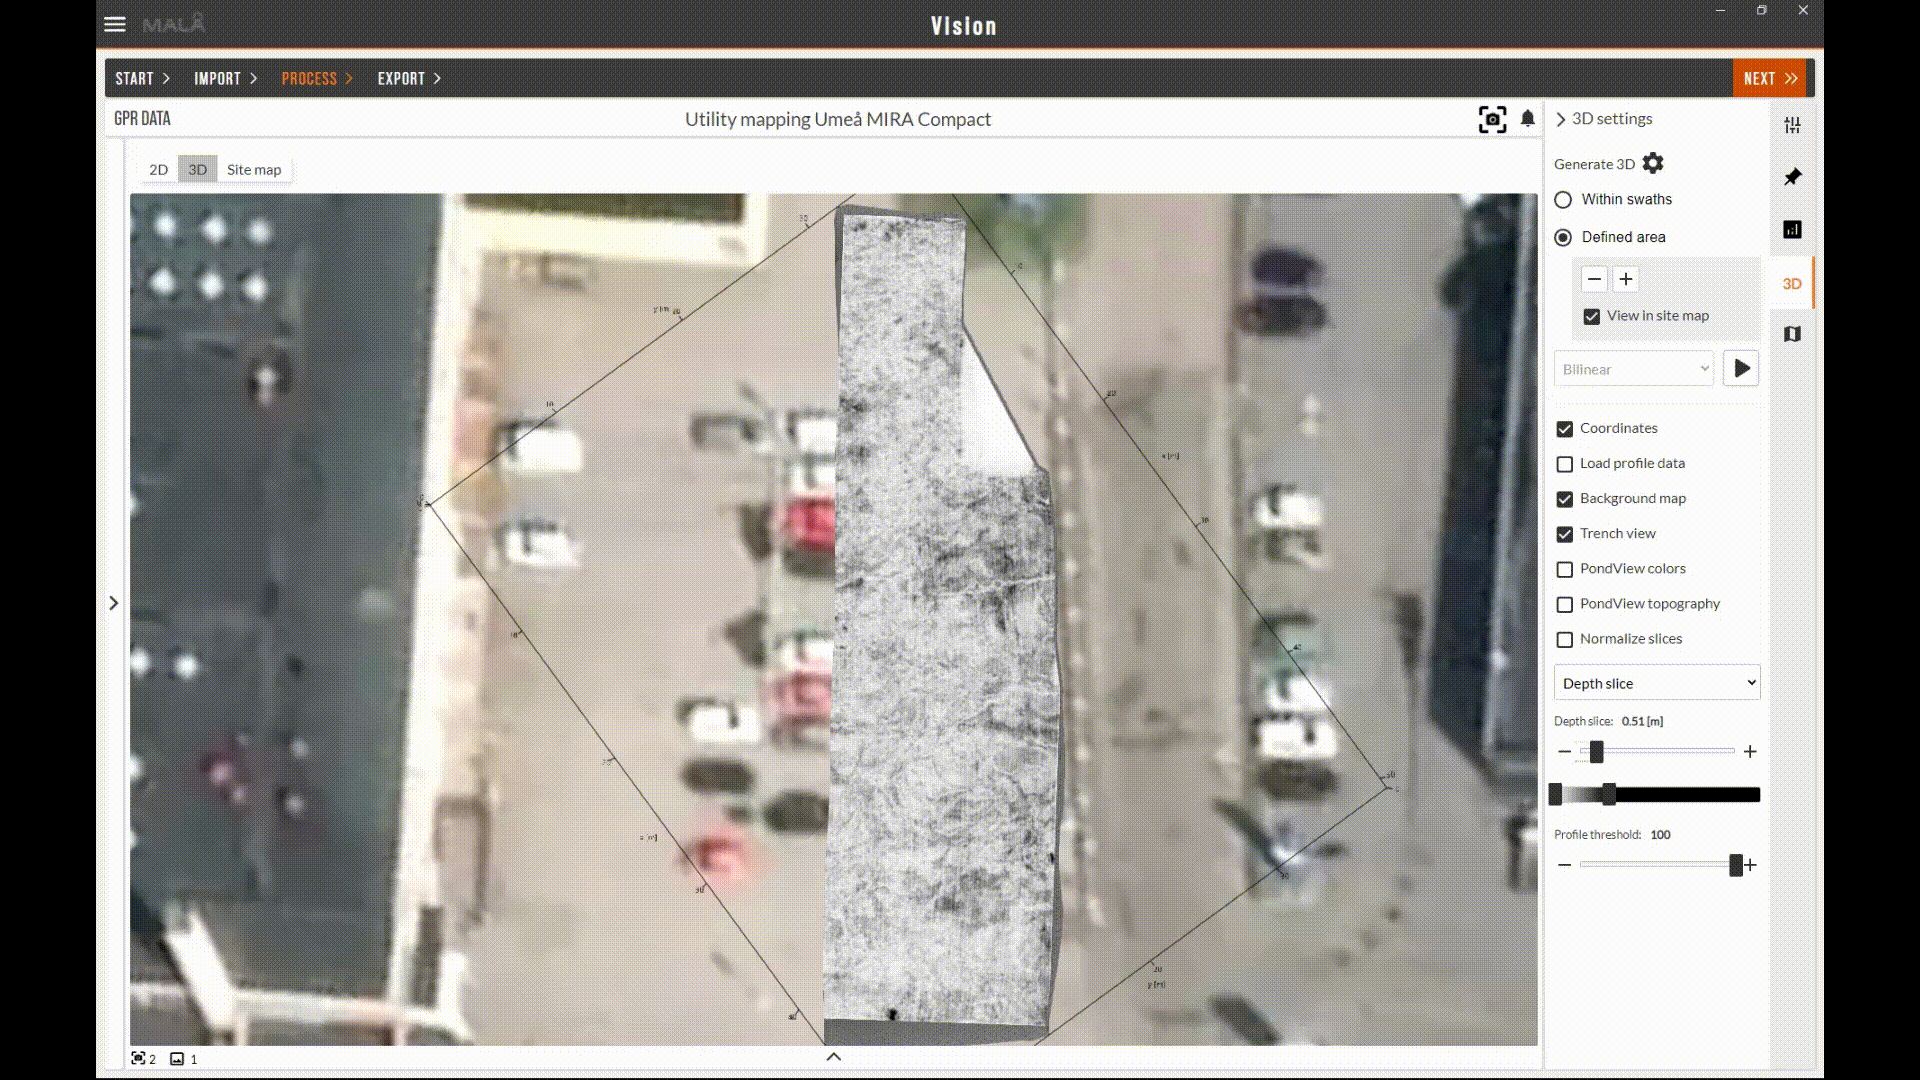Open Generate 3D settings gear
The image size is (1920, 1080).
coord(1653,163)
